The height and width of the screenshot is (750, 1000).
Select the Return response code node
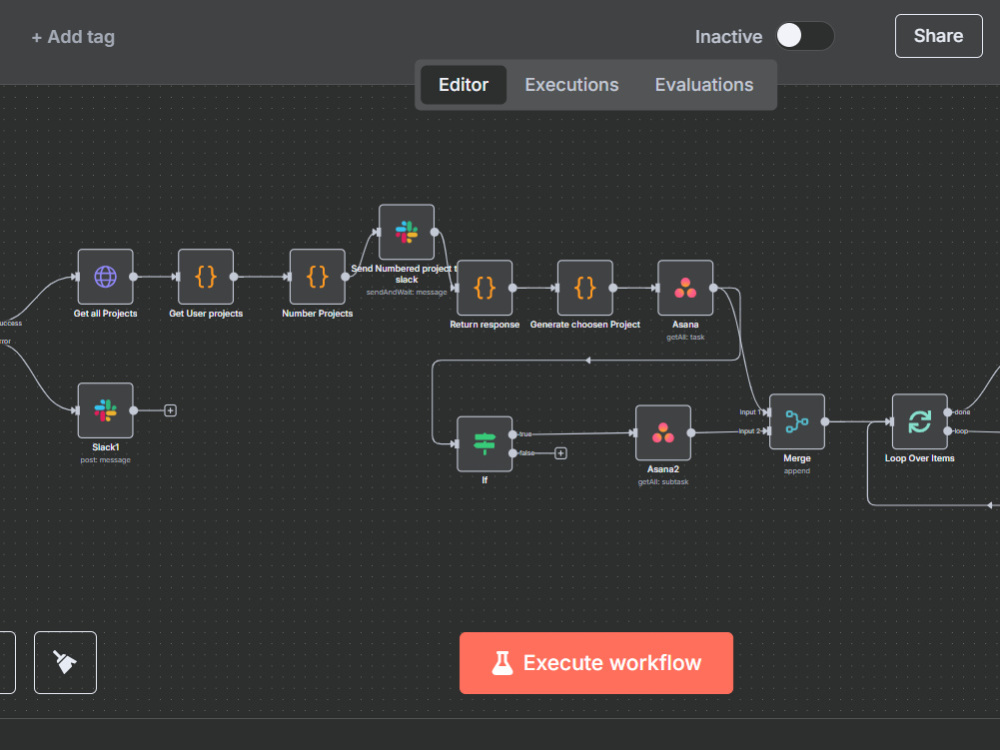pyautogui.click(x=485, y=288)
